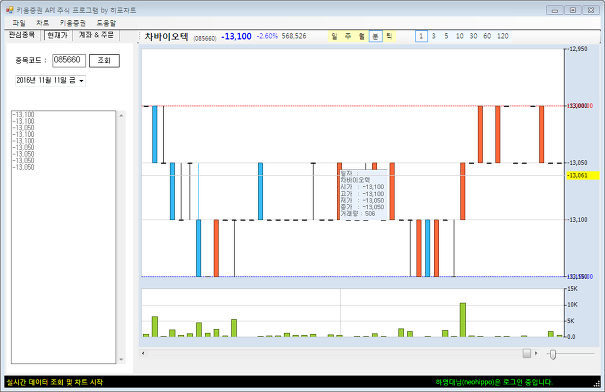Screen dimensions: 605x392
Task: Click the -12,950 price axis label
Action: pos(578,49)
